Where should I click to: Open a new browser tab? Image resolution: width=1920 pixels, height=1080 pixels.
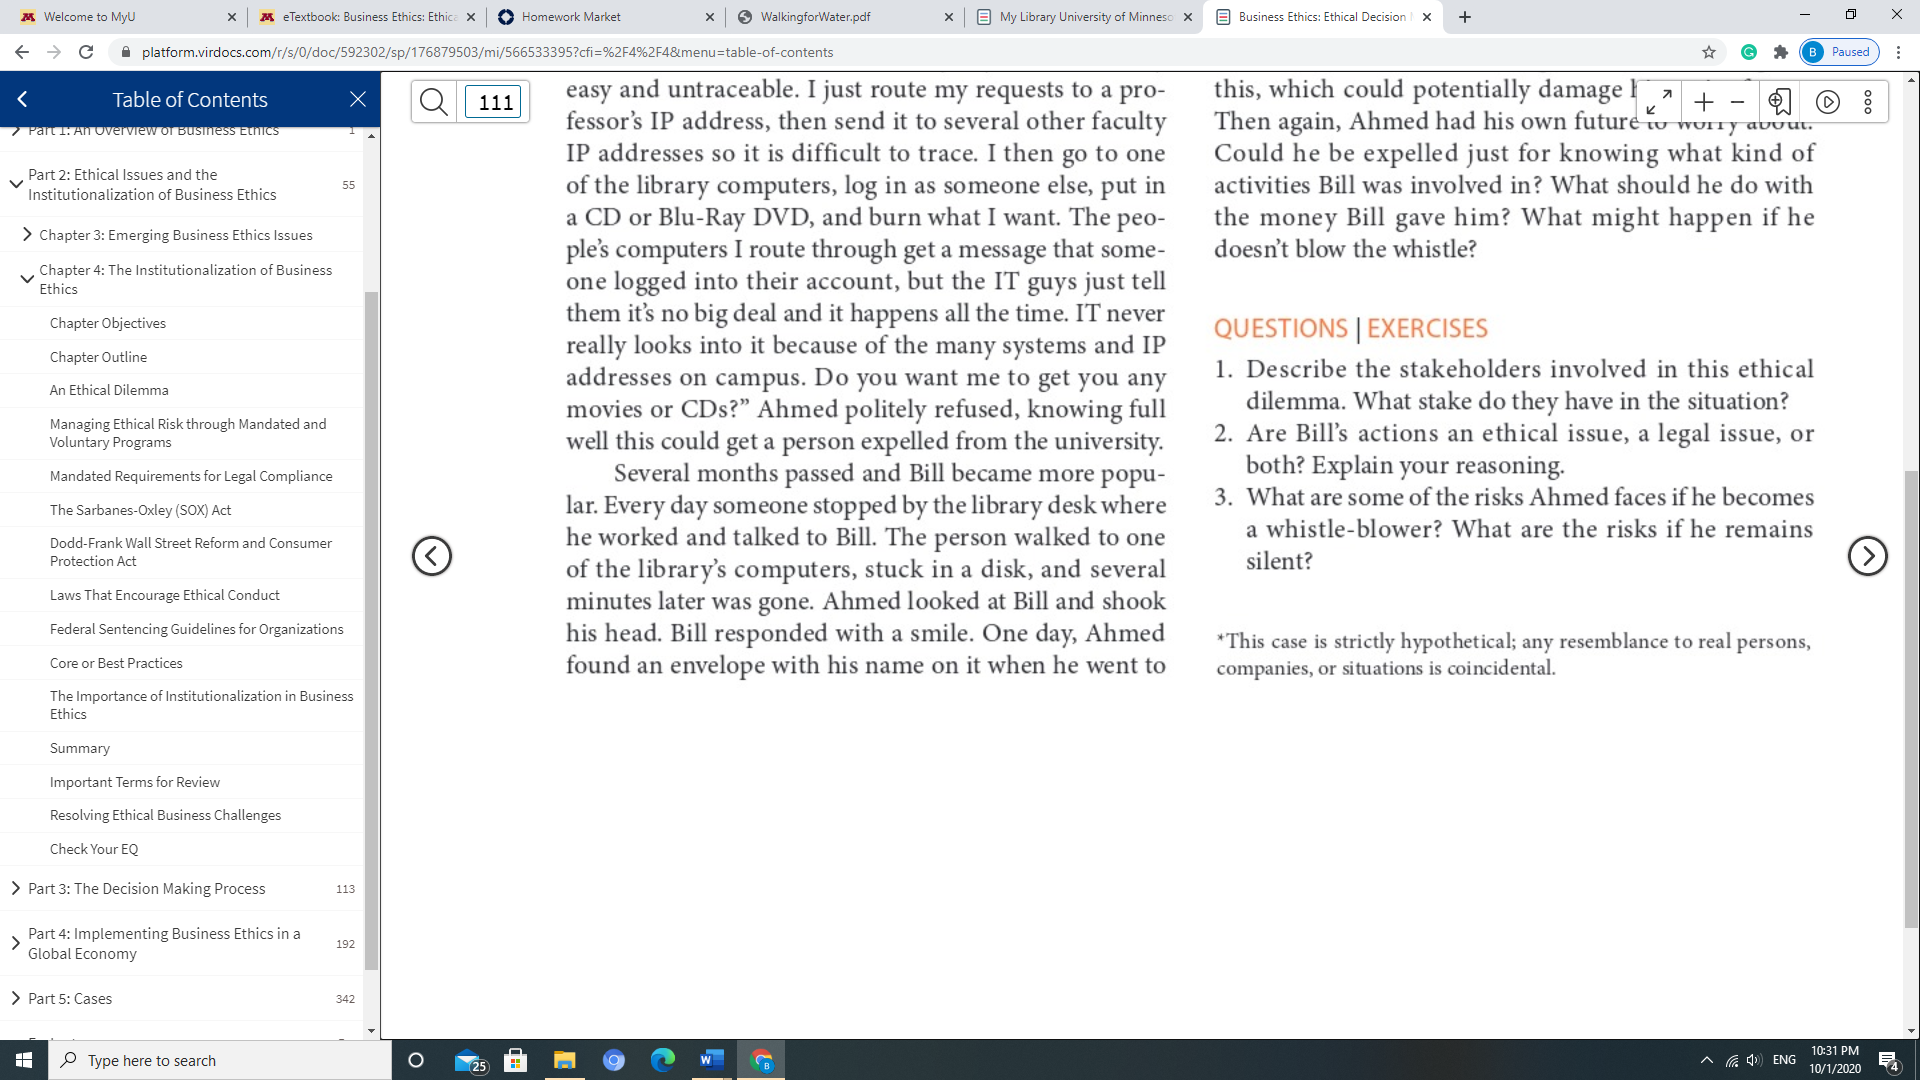click(1465, 17)
